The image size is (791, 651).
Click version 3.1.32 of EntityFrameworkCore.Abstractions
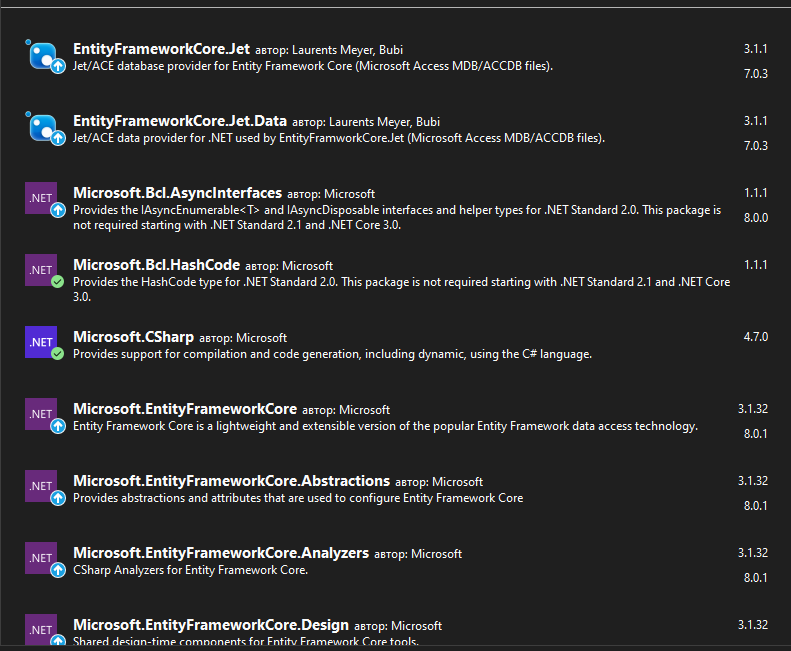click(753, 481)
